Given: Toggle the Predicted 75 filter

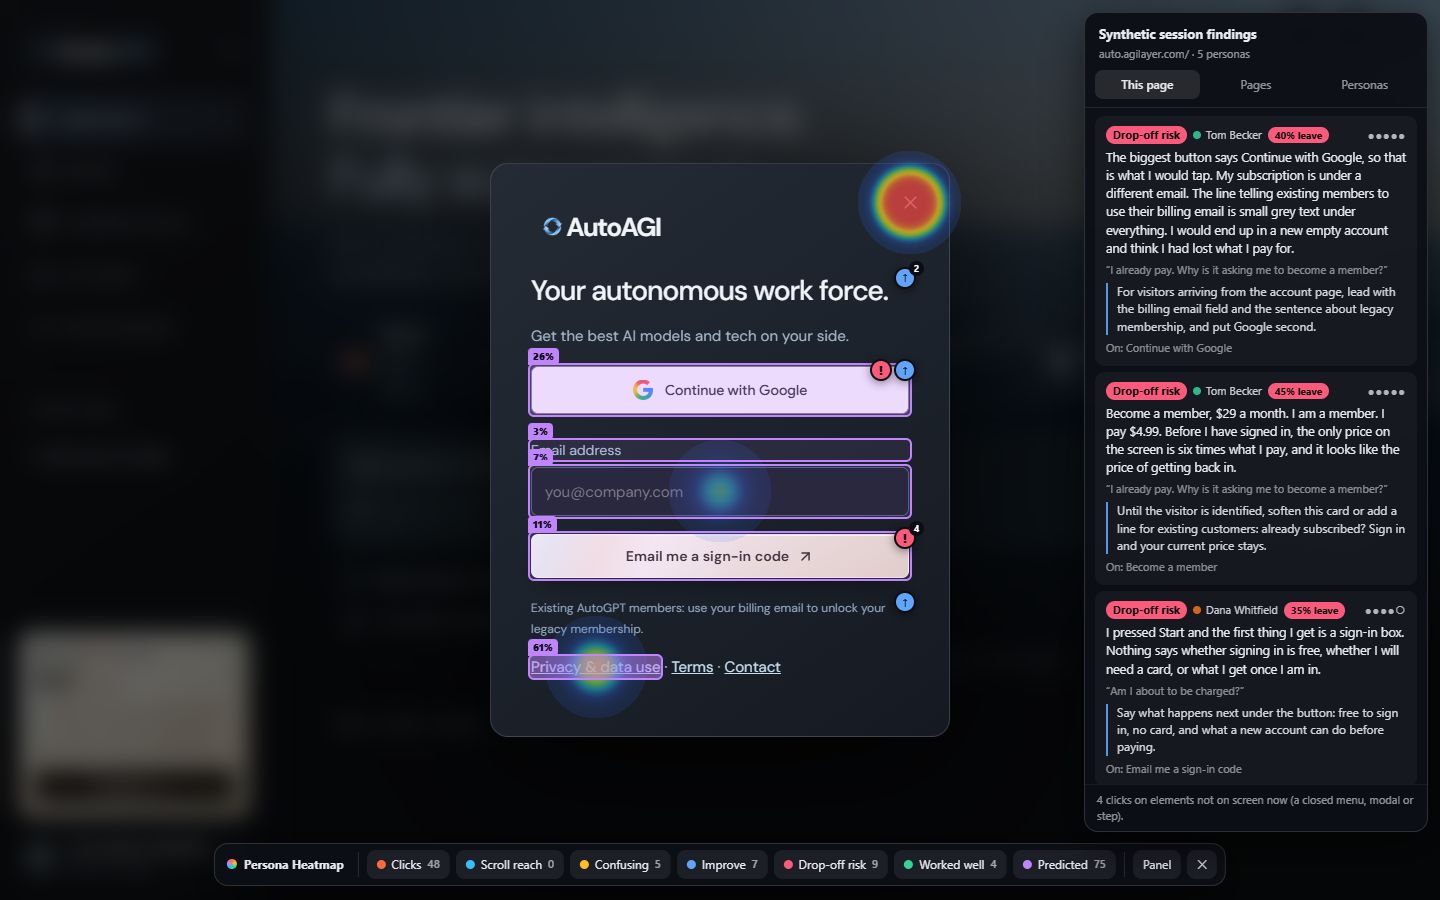Looking at the screenshot, I should tap(1064, 865).
